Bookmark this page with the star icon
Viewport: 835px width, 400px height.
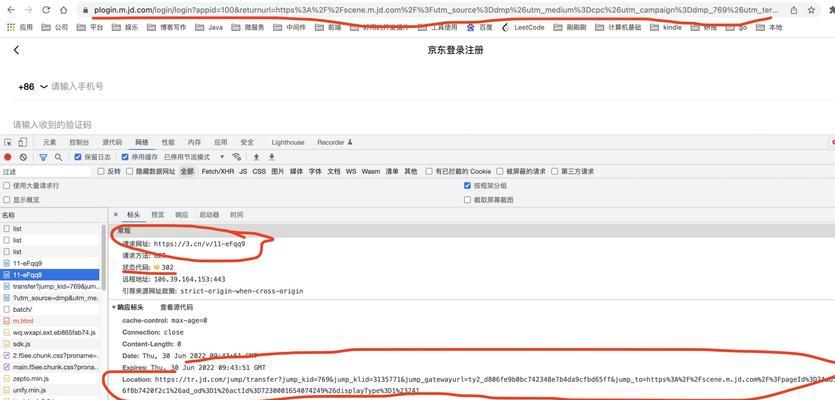click(811, 10)
